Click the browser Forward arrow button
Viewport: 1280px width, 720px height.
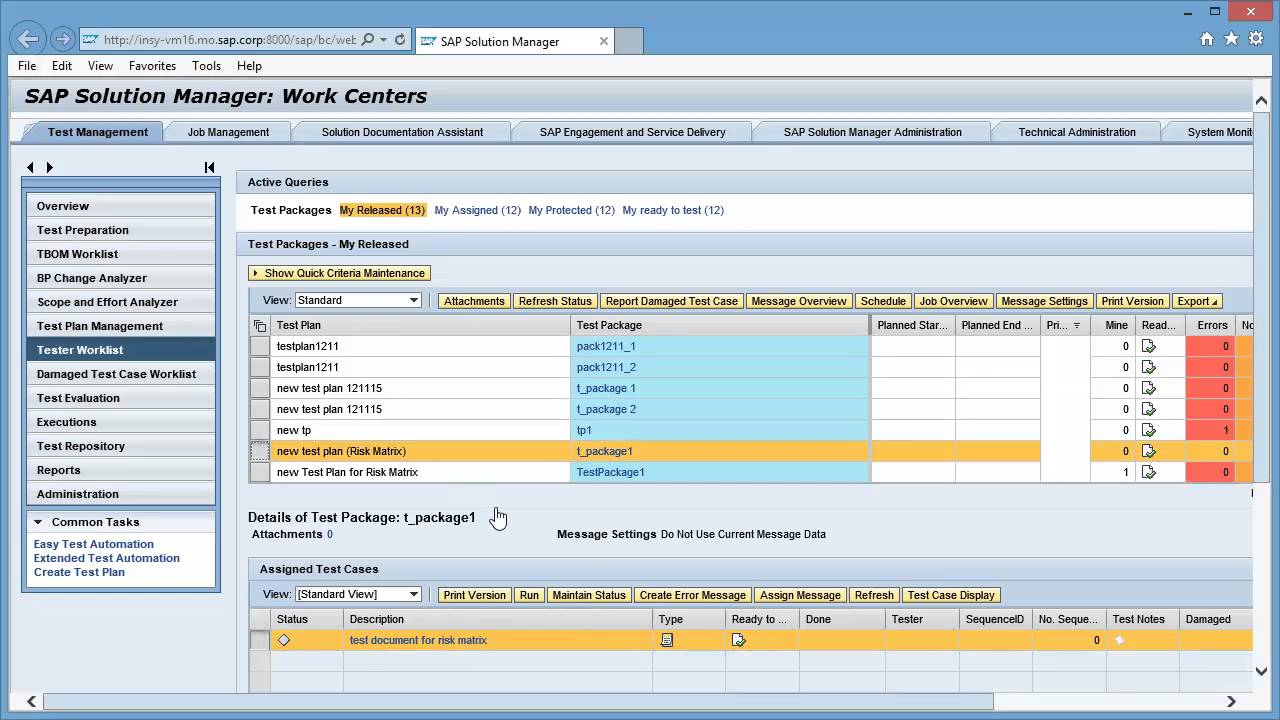coord(63,40)
